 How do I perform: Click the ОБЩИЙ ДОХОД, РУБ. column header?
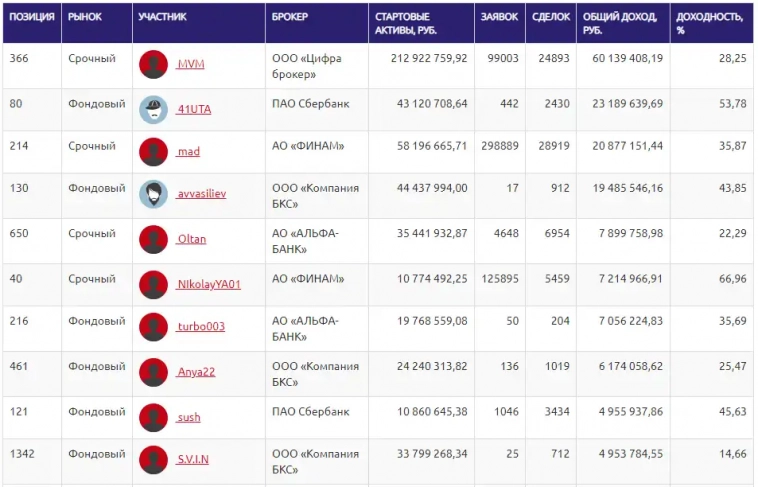click(x=620, y=23)
